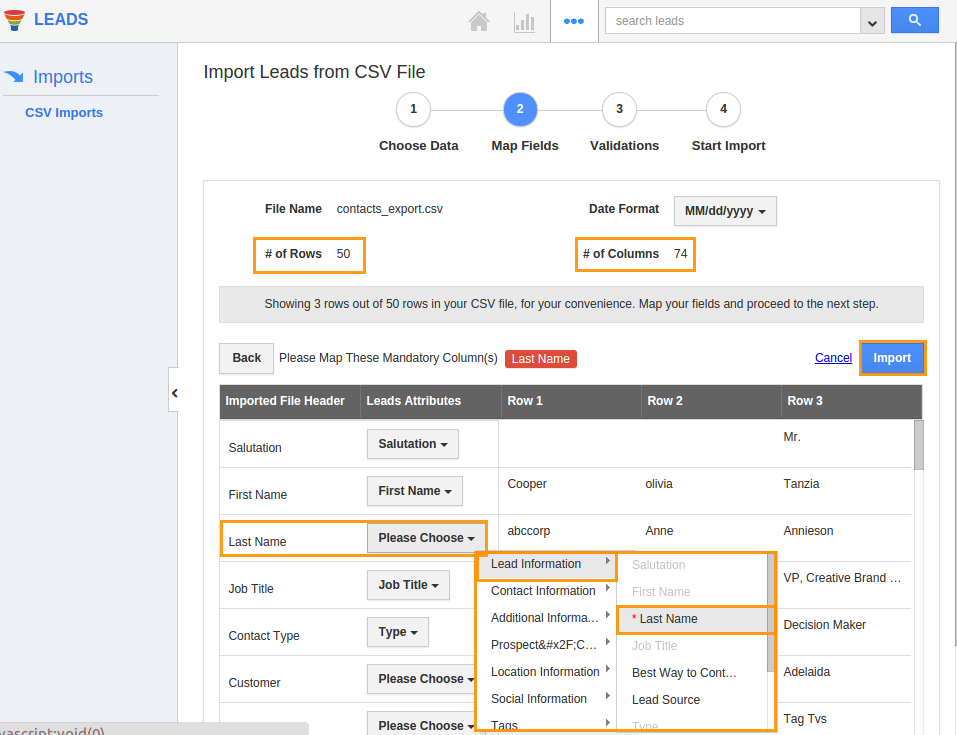Expand the Location Information submenu
Screen dimensions: 957x735
click(x=547, y=672)
